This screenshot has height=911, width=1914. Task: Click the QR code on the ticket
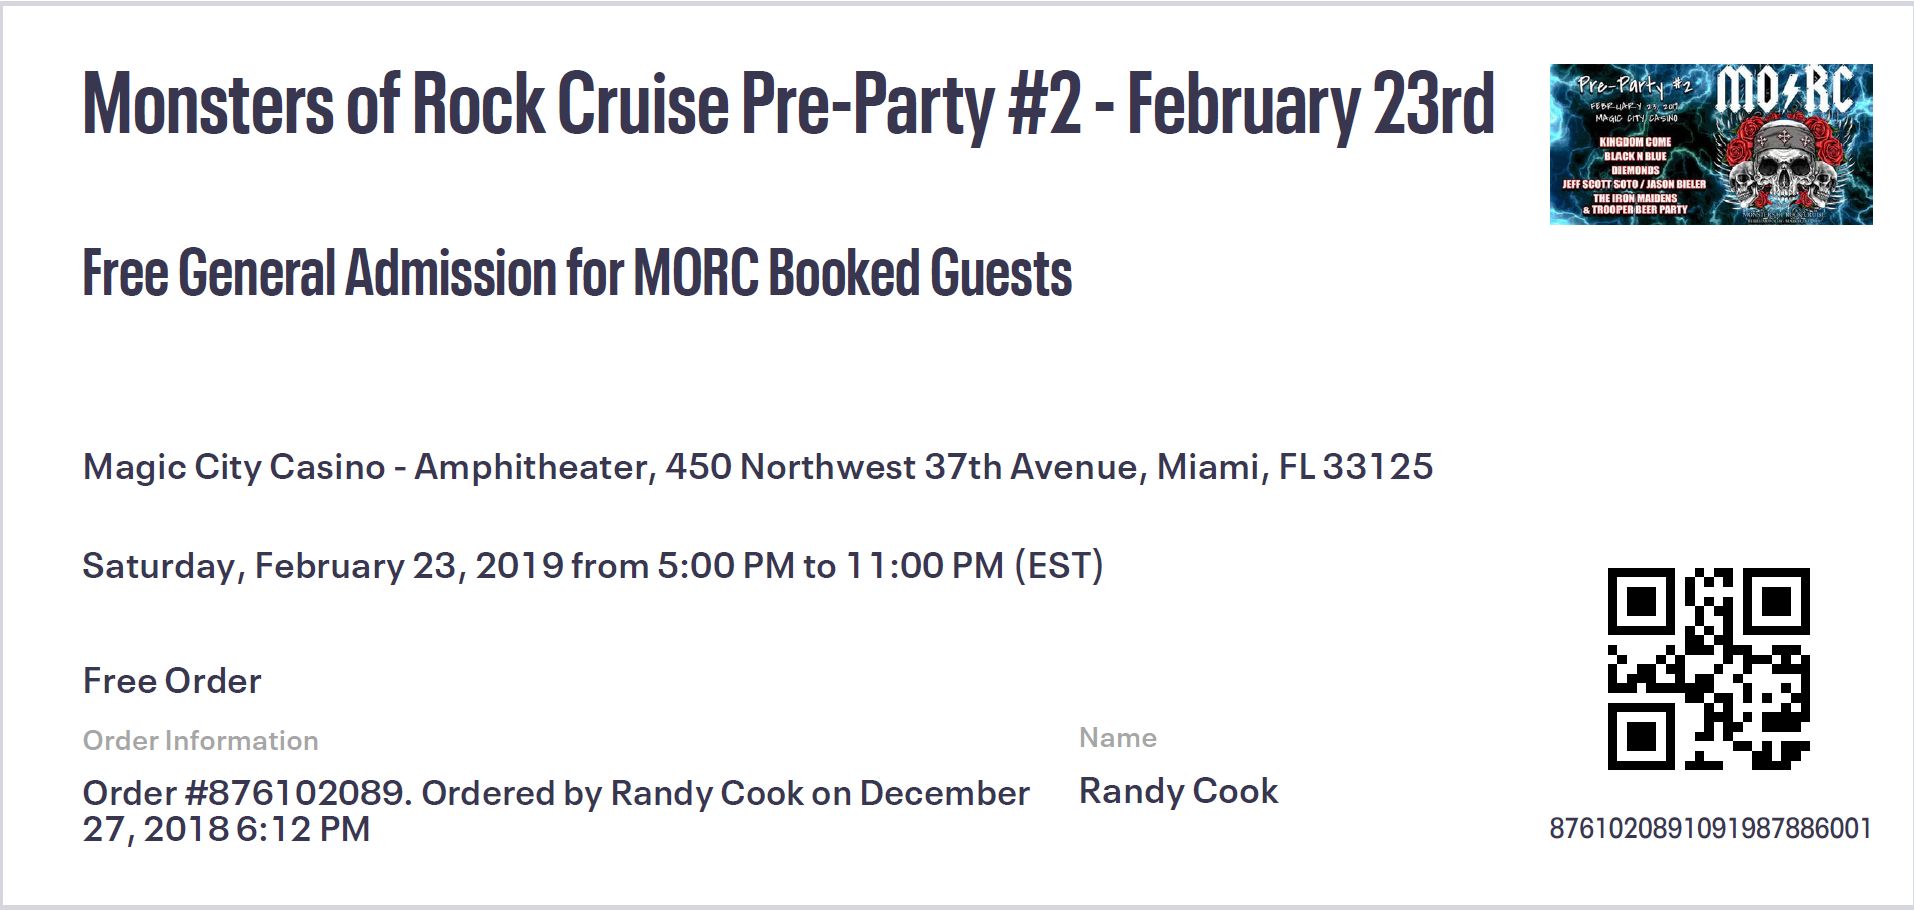click(x=1708, y=668)
